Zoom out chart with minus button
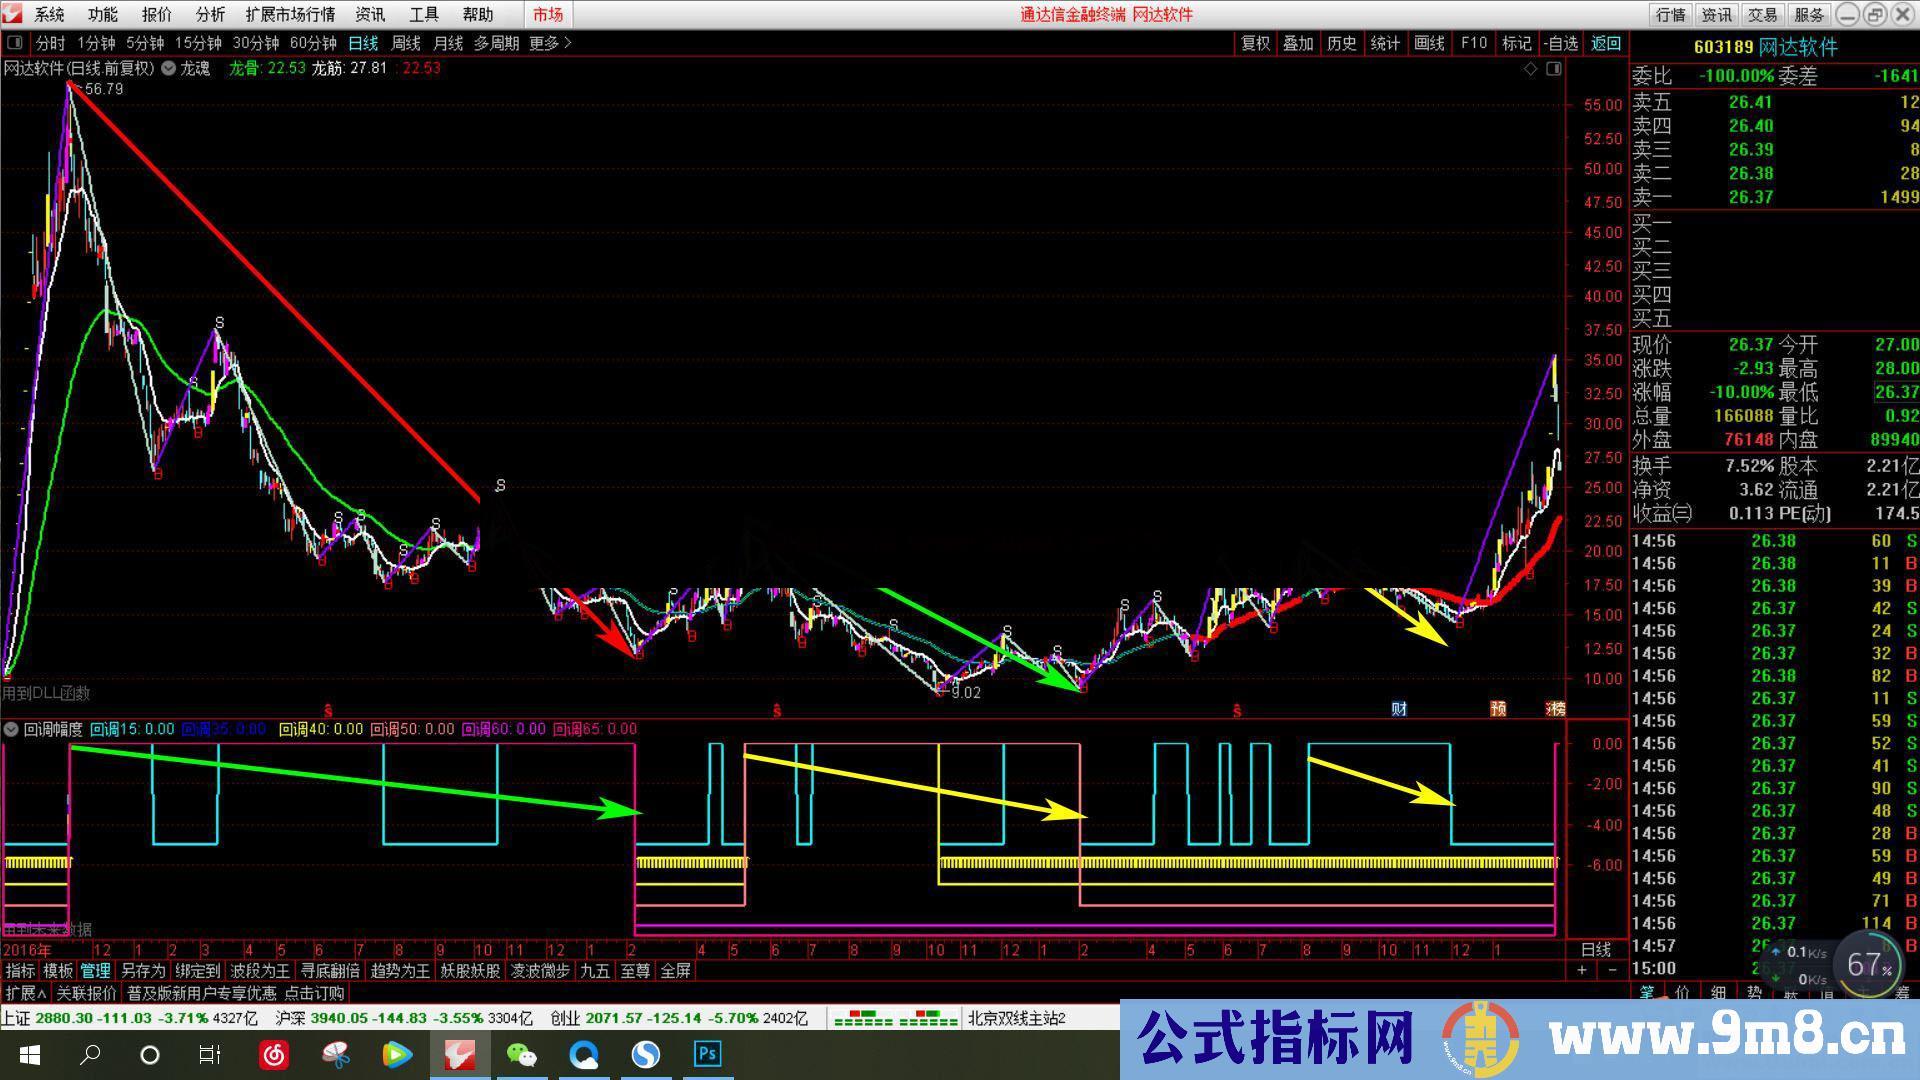 [1612, 970]
